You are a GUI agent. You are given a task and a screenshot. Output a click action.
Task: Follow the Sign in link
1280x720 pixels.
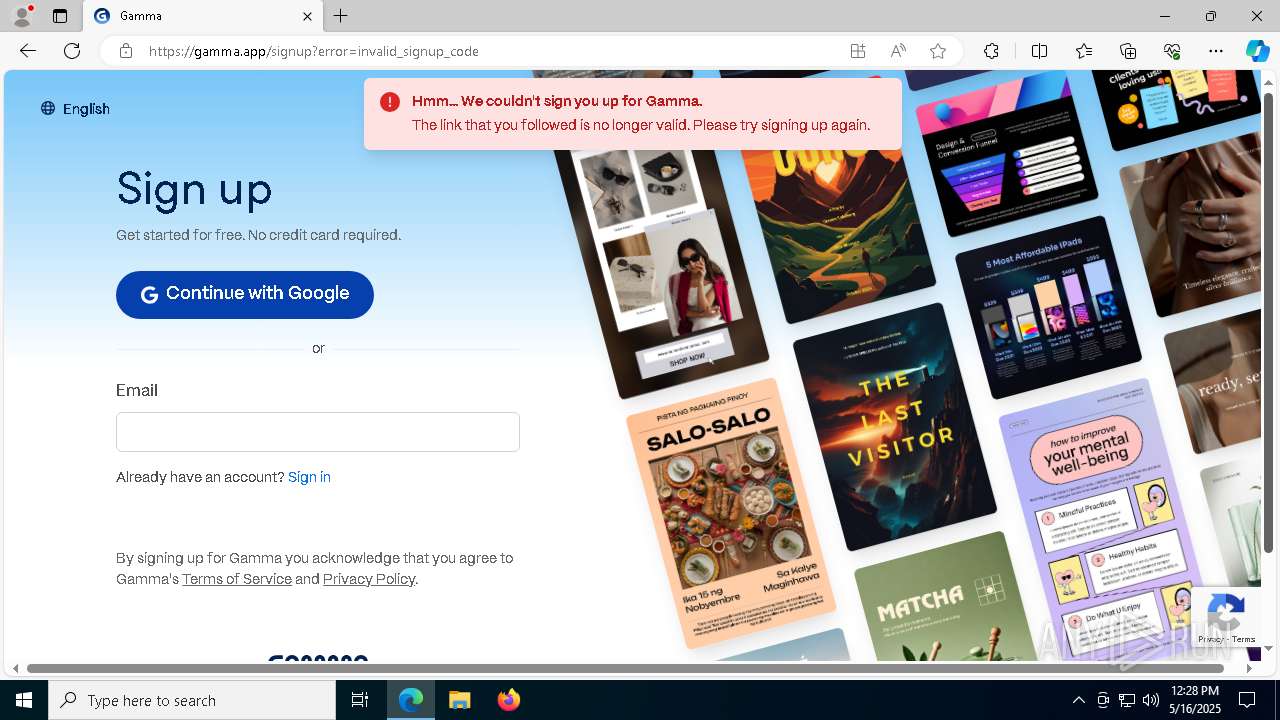click(x=309, y=477)
